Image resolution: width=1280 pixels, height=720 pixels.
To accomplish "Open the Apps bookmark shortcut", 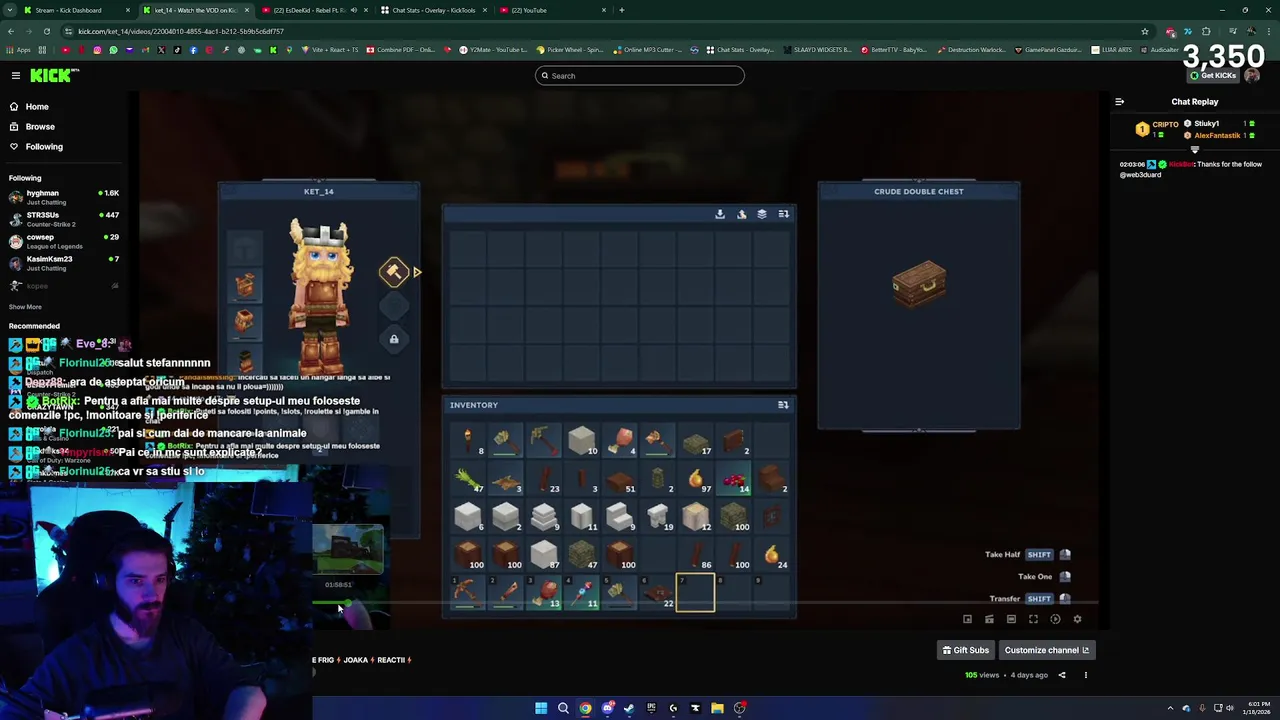I will tap(19, 50).
